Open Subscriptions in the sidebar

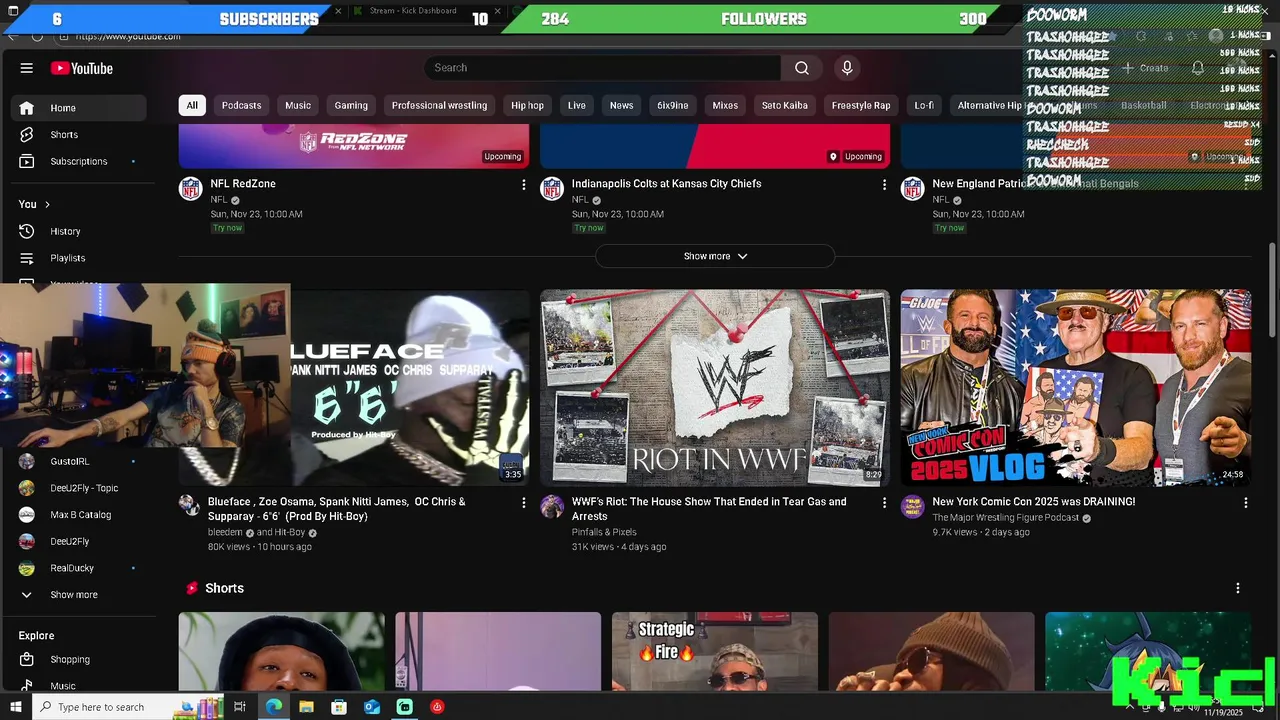(x=79, y=161)
